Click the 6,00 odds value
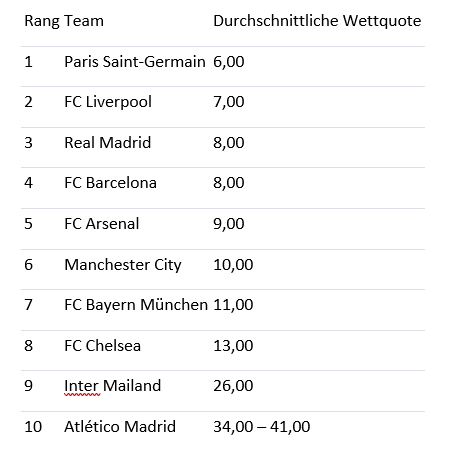Image resolution: width=465 pixels, height=450 pixels. tap(229, 62)
